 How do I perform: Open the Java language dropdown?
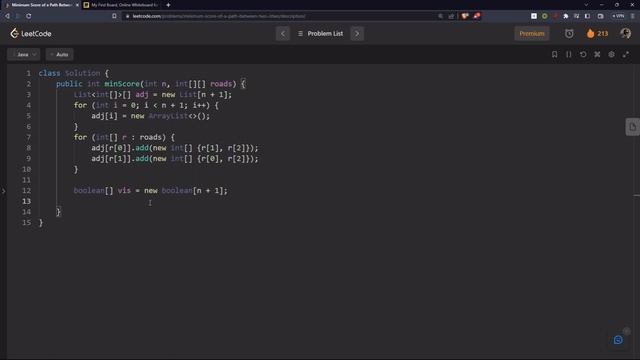click(24, 54)
